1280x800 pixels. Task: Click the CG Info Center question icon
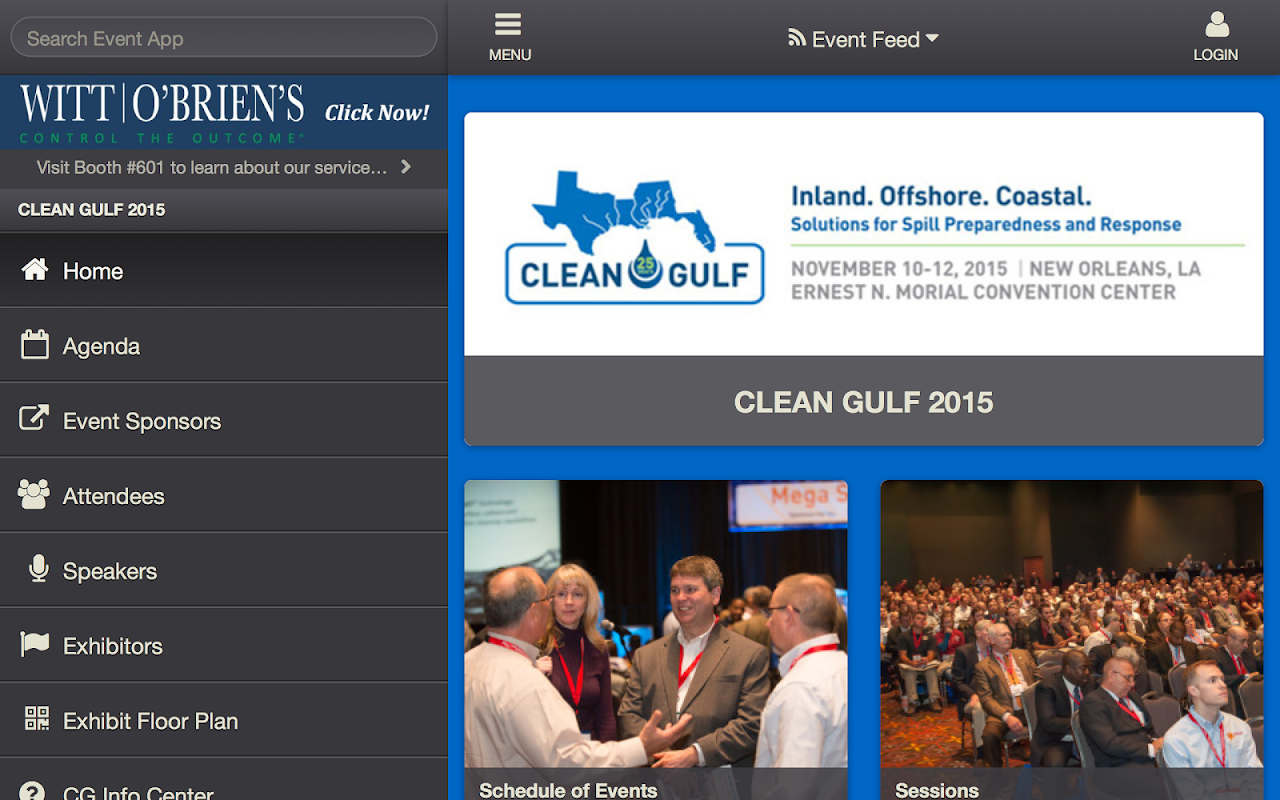click(x=33, y=792)
